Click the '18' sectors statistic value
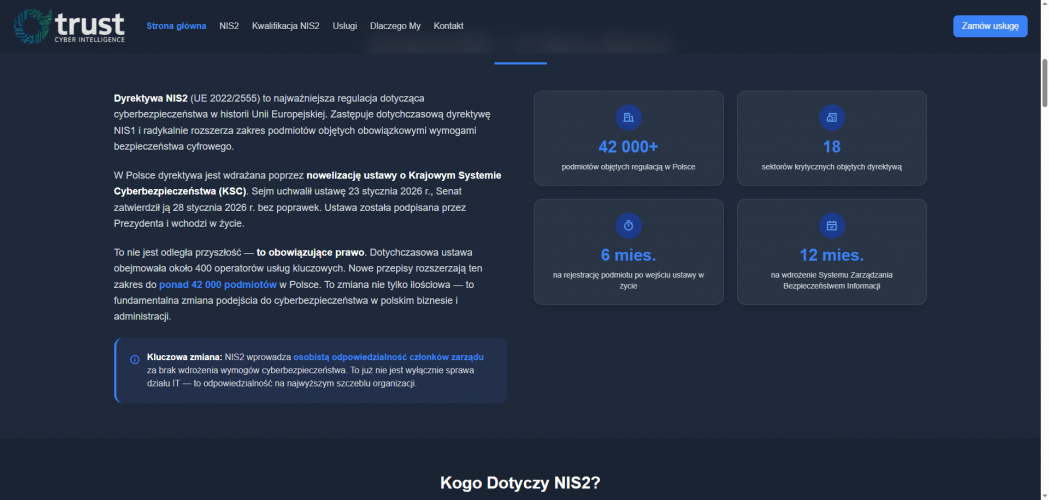Image resolution: width=1049 pixels, height=500 pixels. [832, 147]
